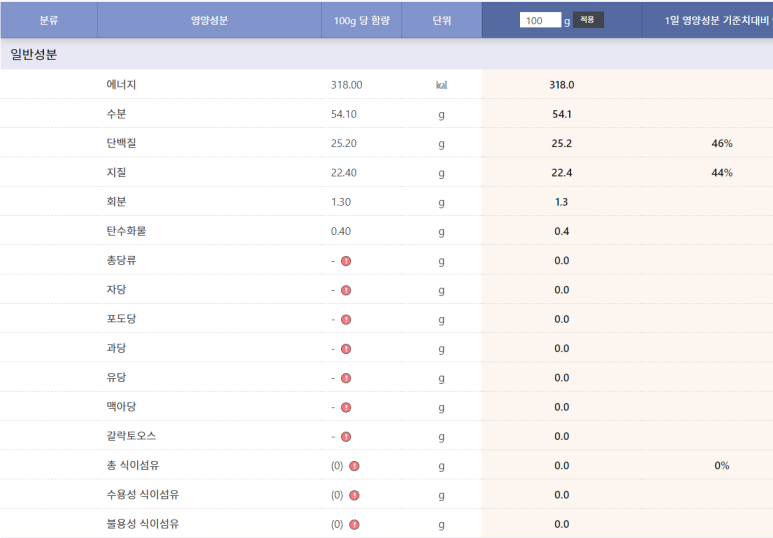
Task: Select the 영양성분 column header
Action: [210, 20]
